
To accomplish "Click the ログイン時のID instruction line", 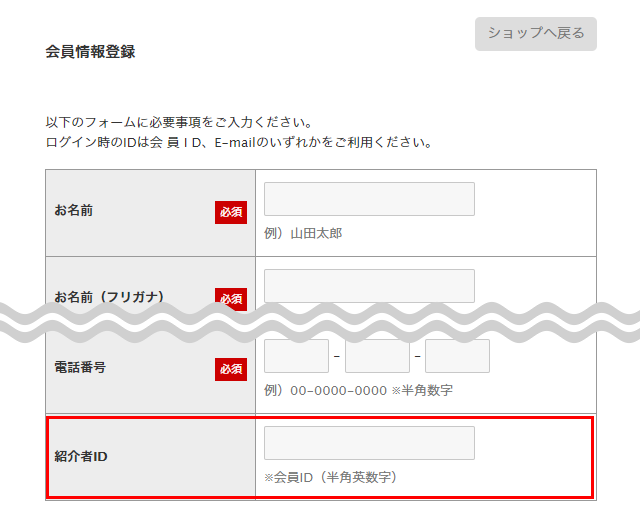I will click(238, 142).
